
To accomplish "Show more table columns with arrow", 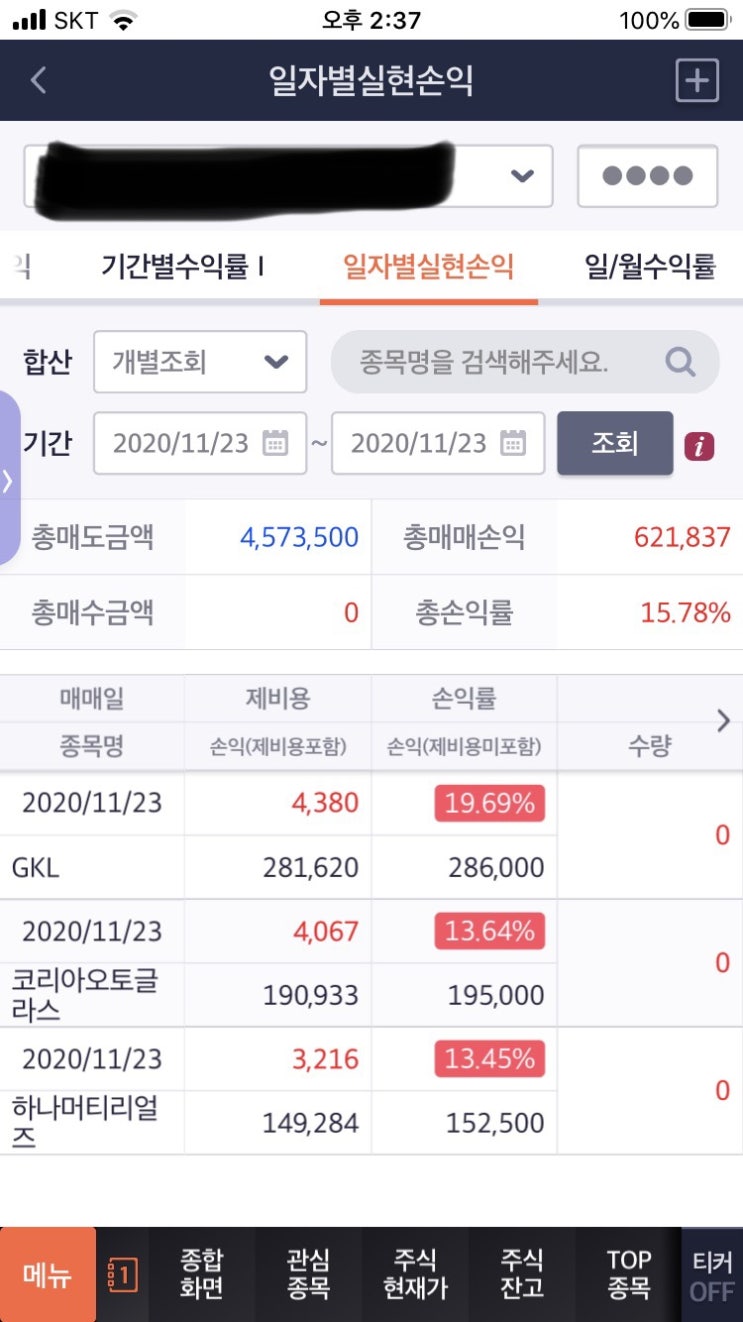I will click(x=724, y=721).
